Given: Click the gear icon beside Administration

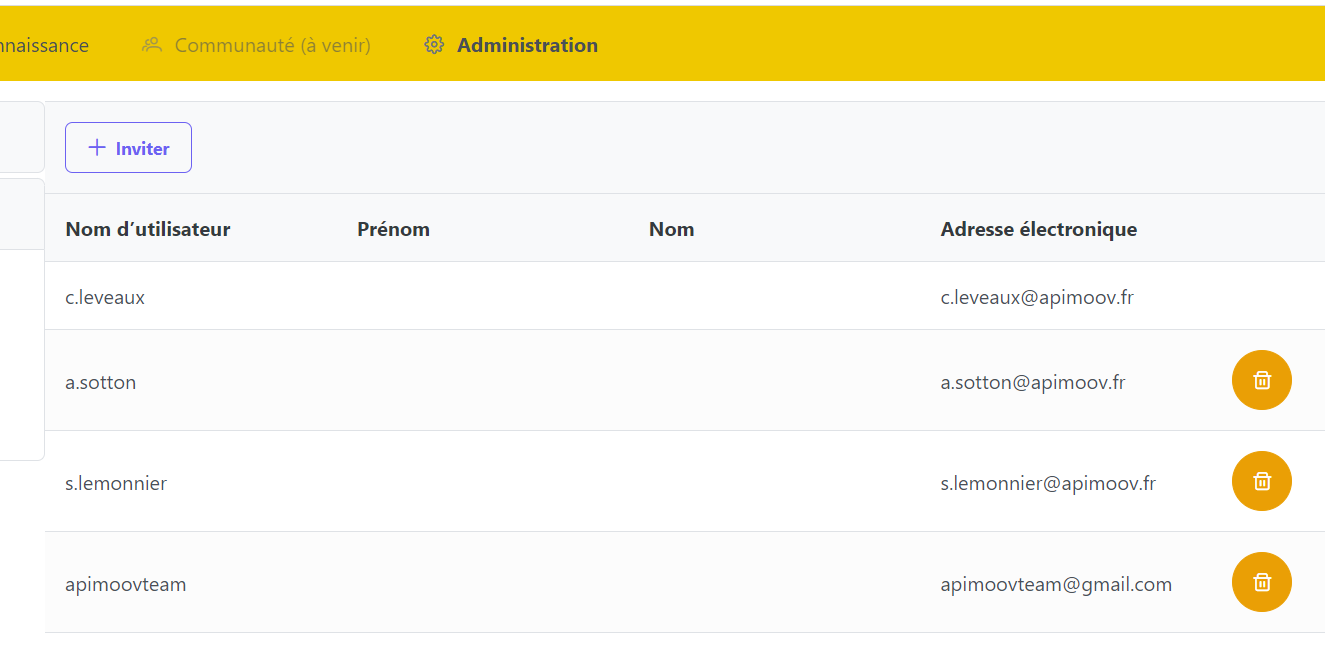Looking at the screenshot, I should pyautogui.click(x=434, y=45).
